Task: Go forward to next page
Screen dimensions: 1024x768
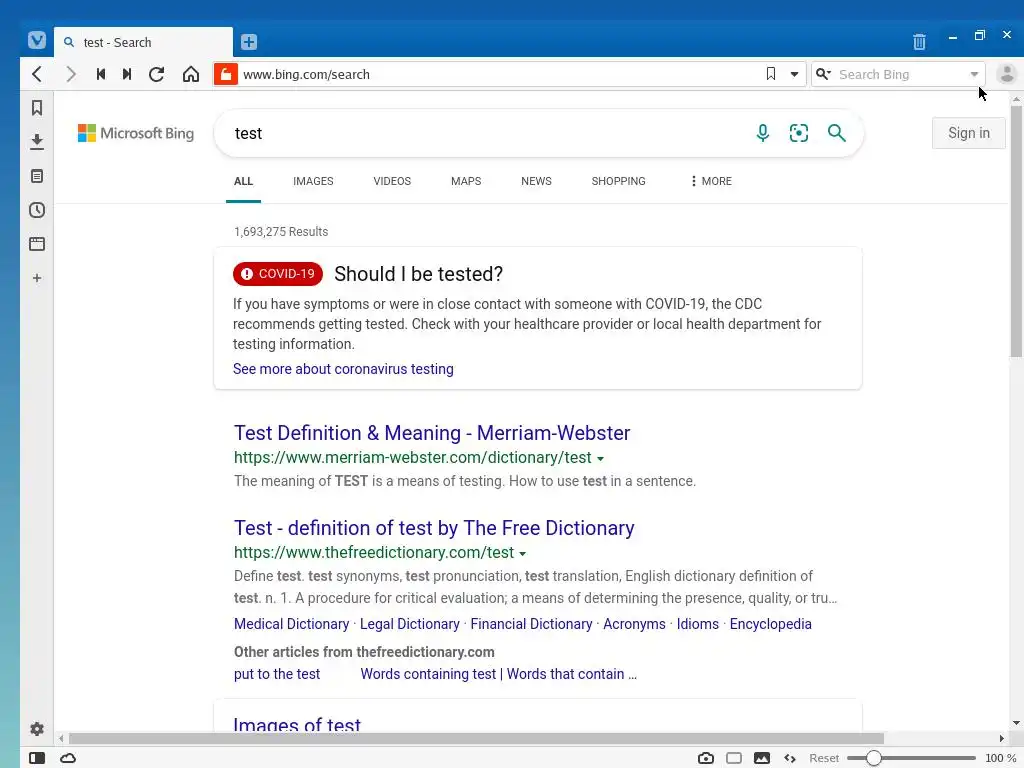Action: 71,74
